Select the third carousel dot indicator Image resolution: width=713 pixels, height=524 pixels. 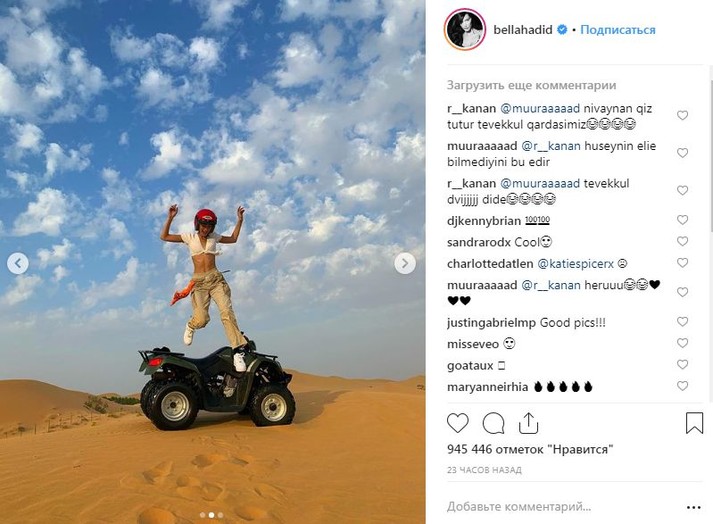coord(221,515)
